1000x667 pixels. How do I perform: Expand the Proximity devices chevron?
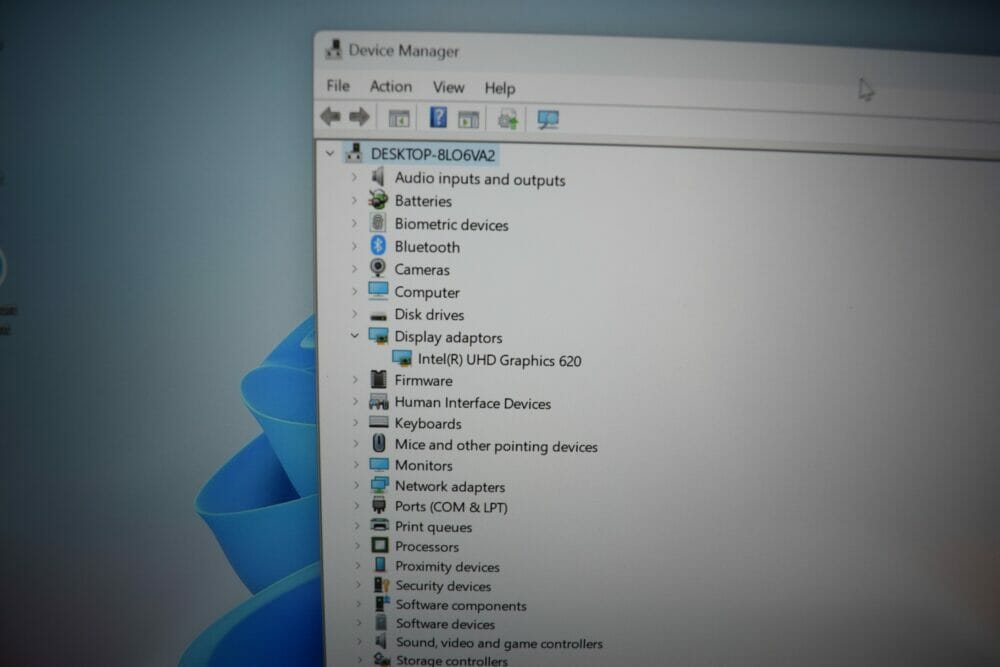(358, 565)
